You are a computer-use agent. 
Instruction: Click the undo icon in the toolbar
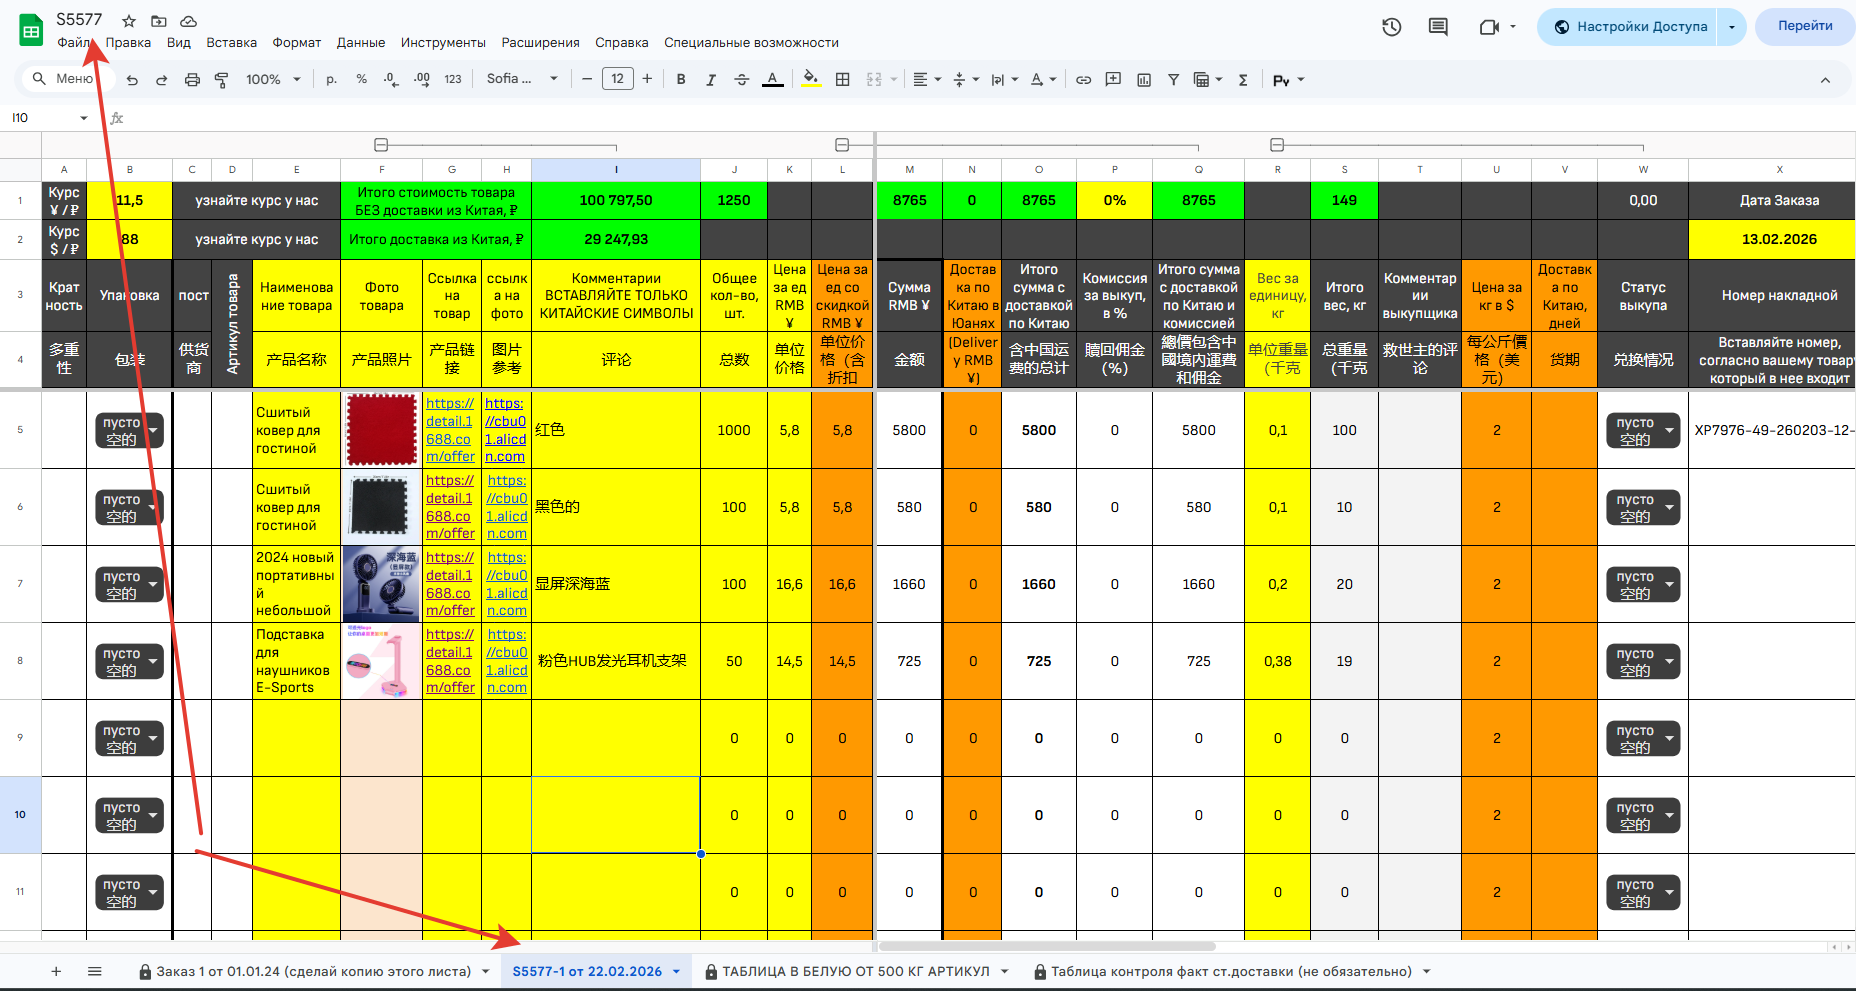[x=132, y=80]
